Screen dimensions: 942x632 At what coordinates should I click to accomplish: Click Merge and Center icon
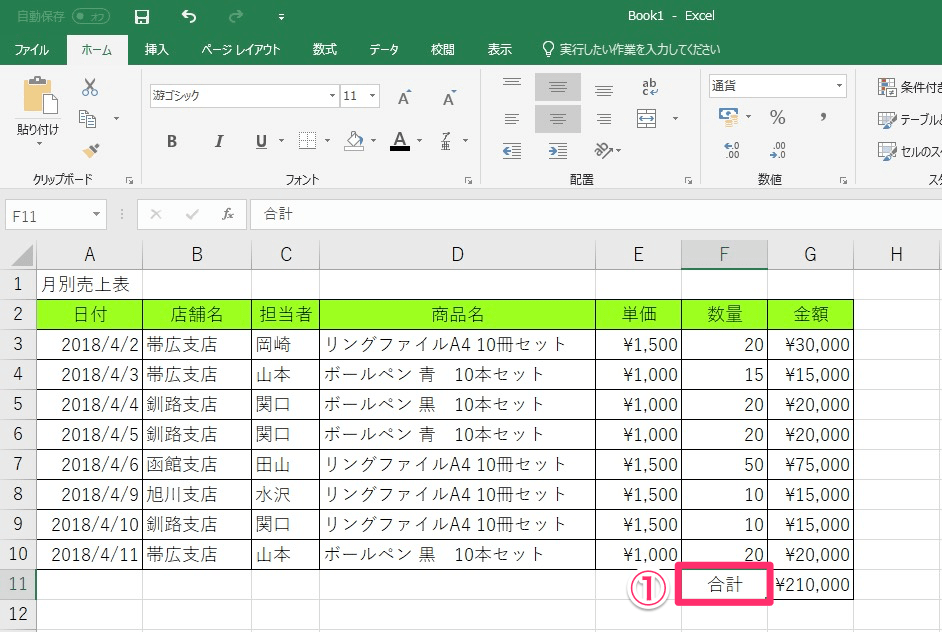coord(646,119)
